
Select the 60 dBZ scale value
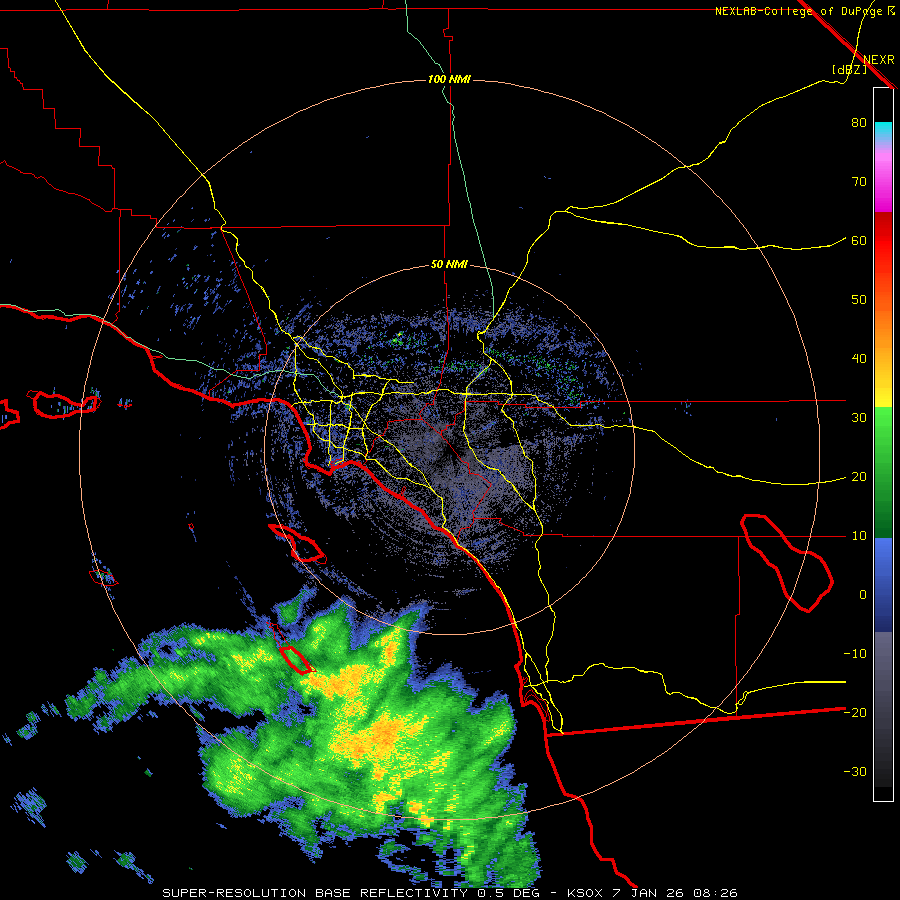(x=859, y=240)
